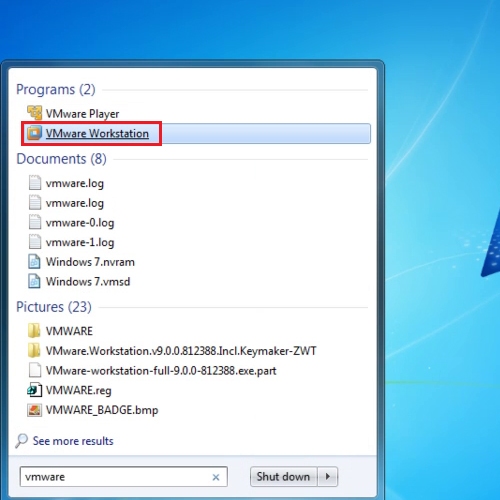Open the first vmware.log file icon
This screenshot has height=500, width=500.
(x=35, y=183)
